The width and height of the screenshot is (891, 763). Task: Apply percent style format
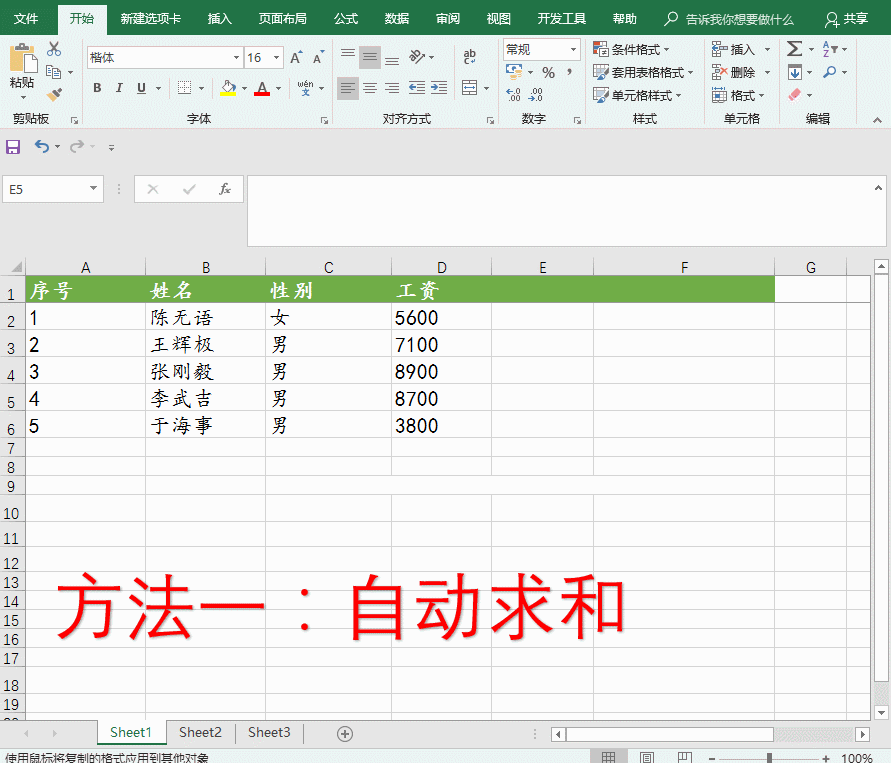[548, 73]
